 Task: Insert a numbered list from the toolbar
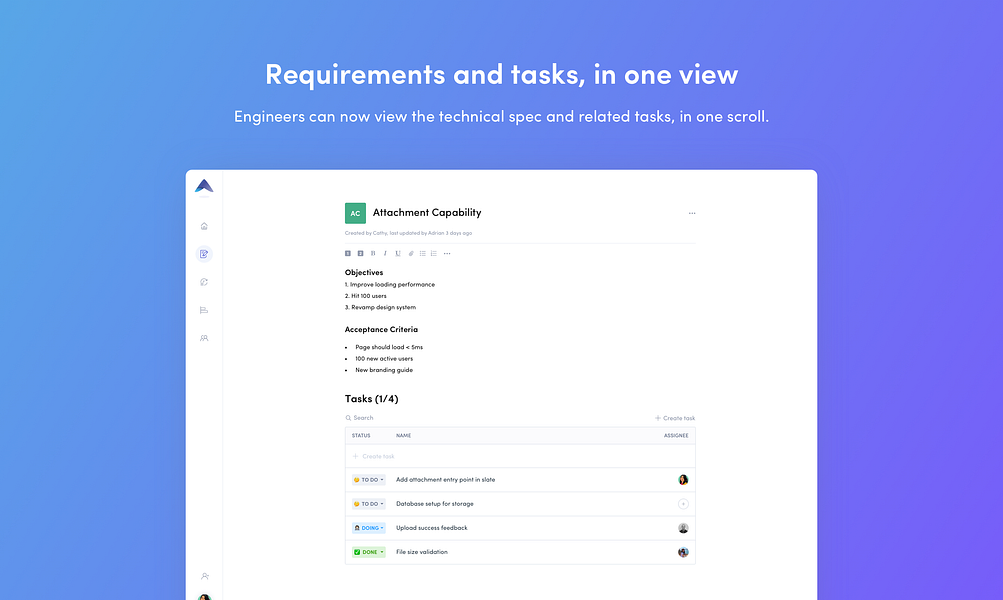434,253
